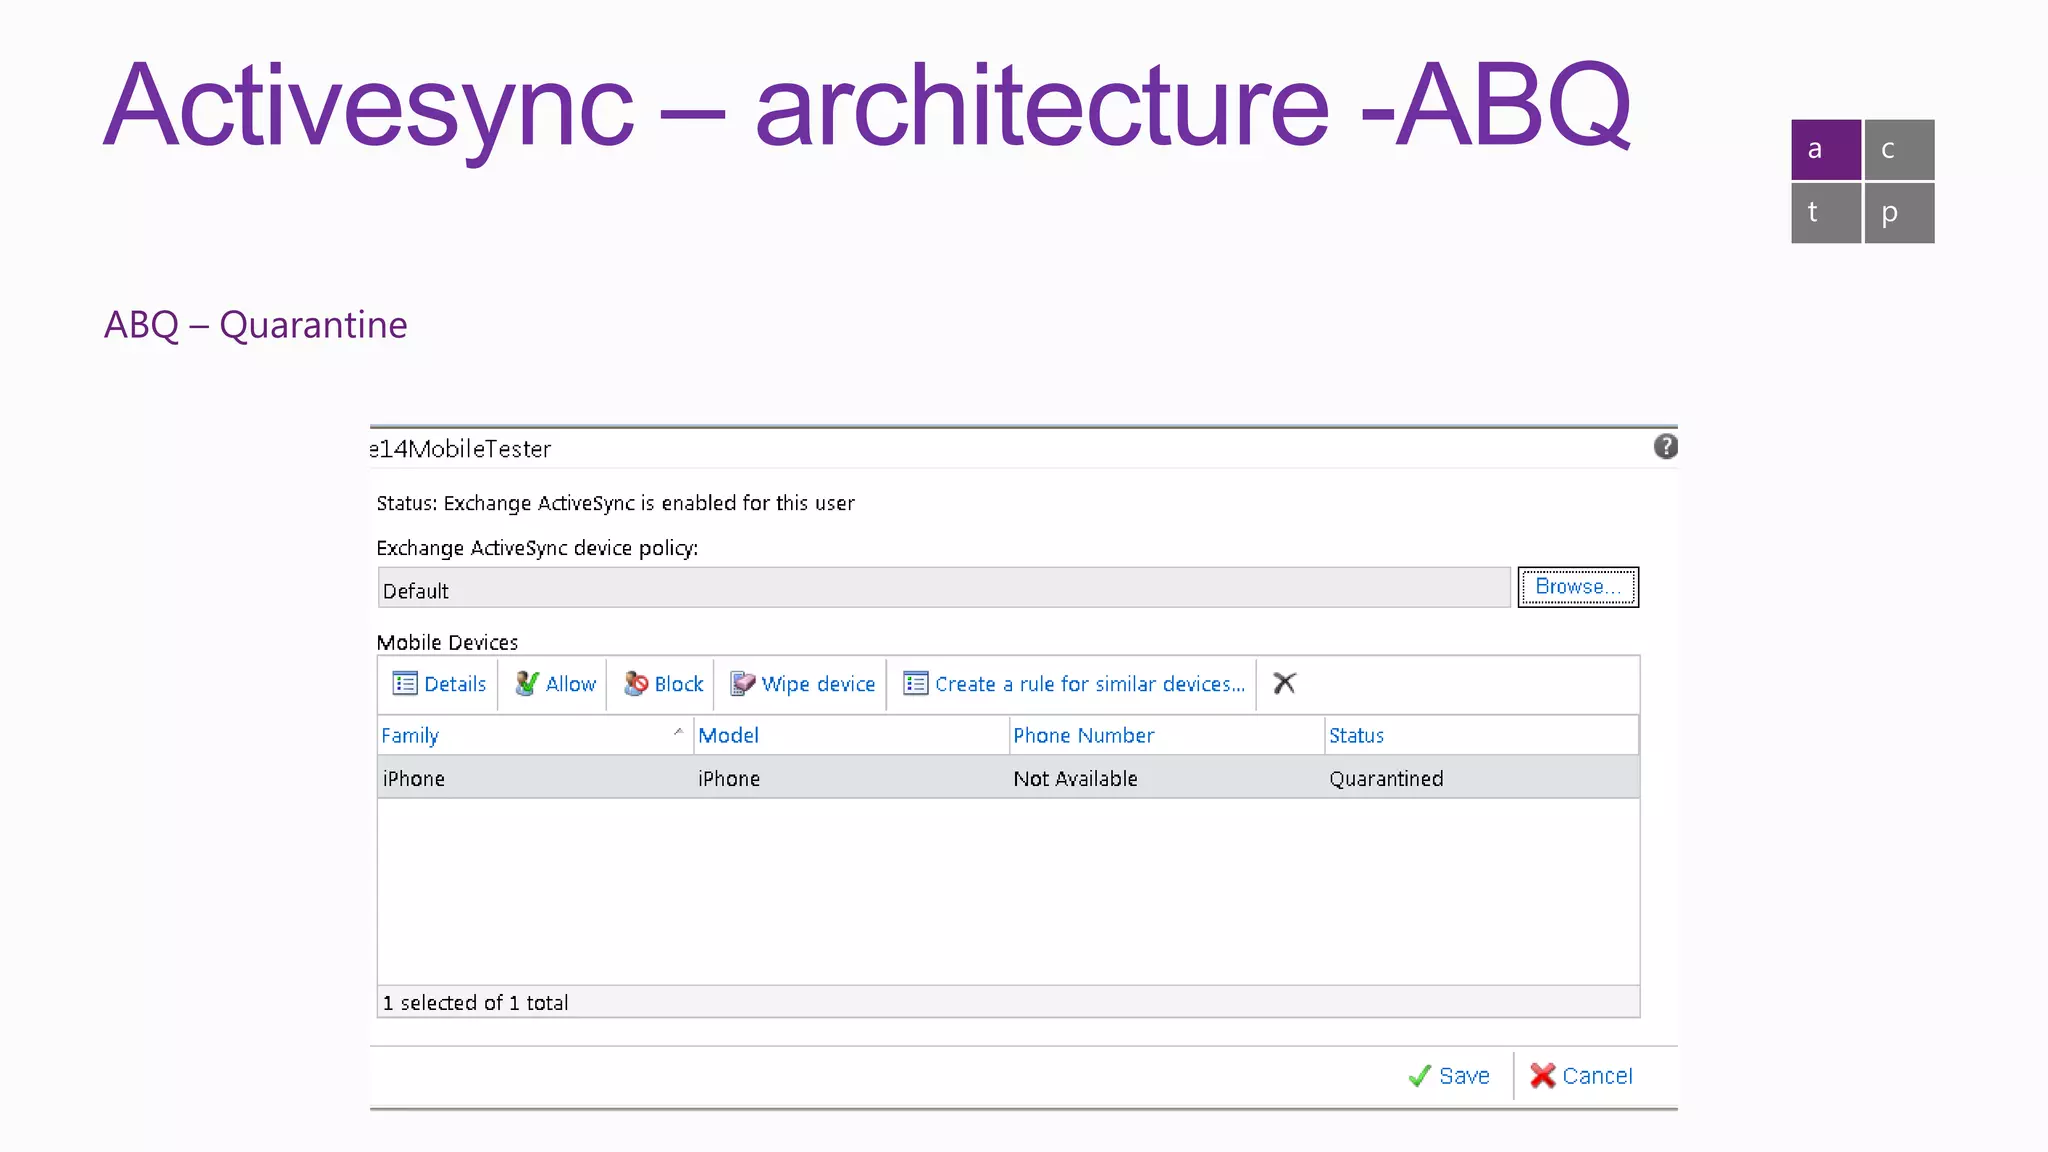Sort by the Family column header
This screenshot has height=1152, width=2048.
[535, 735]
